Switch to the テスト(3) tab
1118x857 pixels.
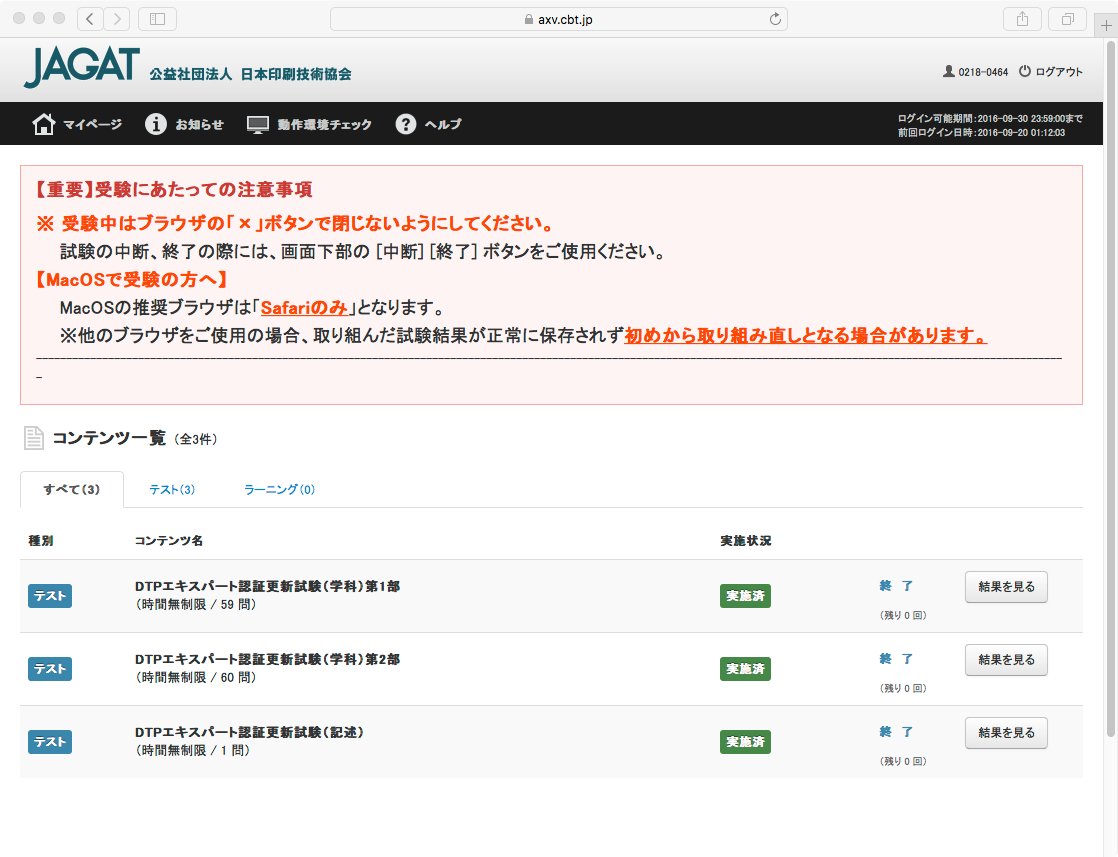pos(172,489)
